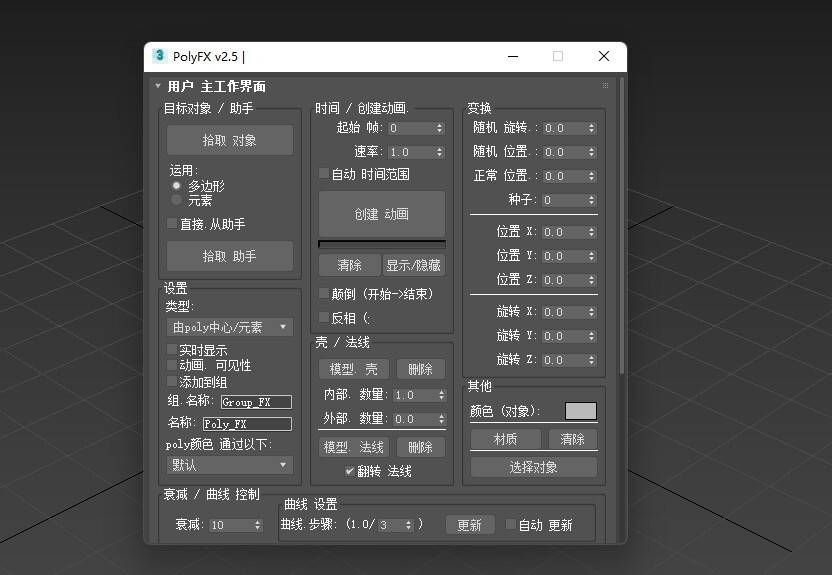Screen dimensions: 832x575
Task: Click the 位置 Z value field
Action: point(564,280)
